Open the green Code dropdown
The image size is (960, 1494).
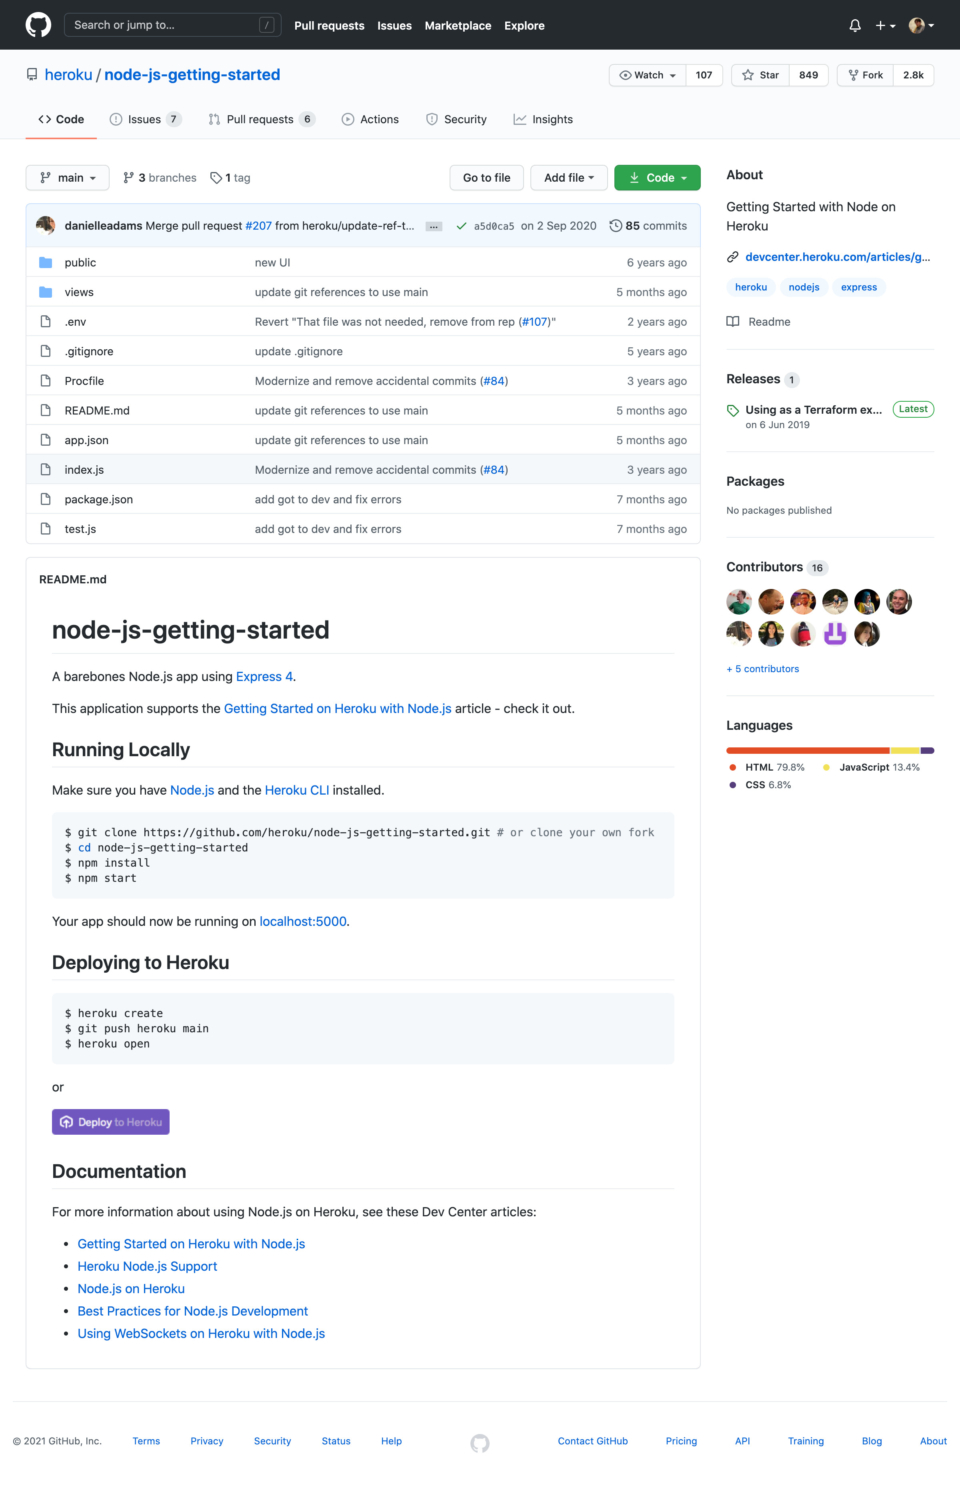[657, 177]
